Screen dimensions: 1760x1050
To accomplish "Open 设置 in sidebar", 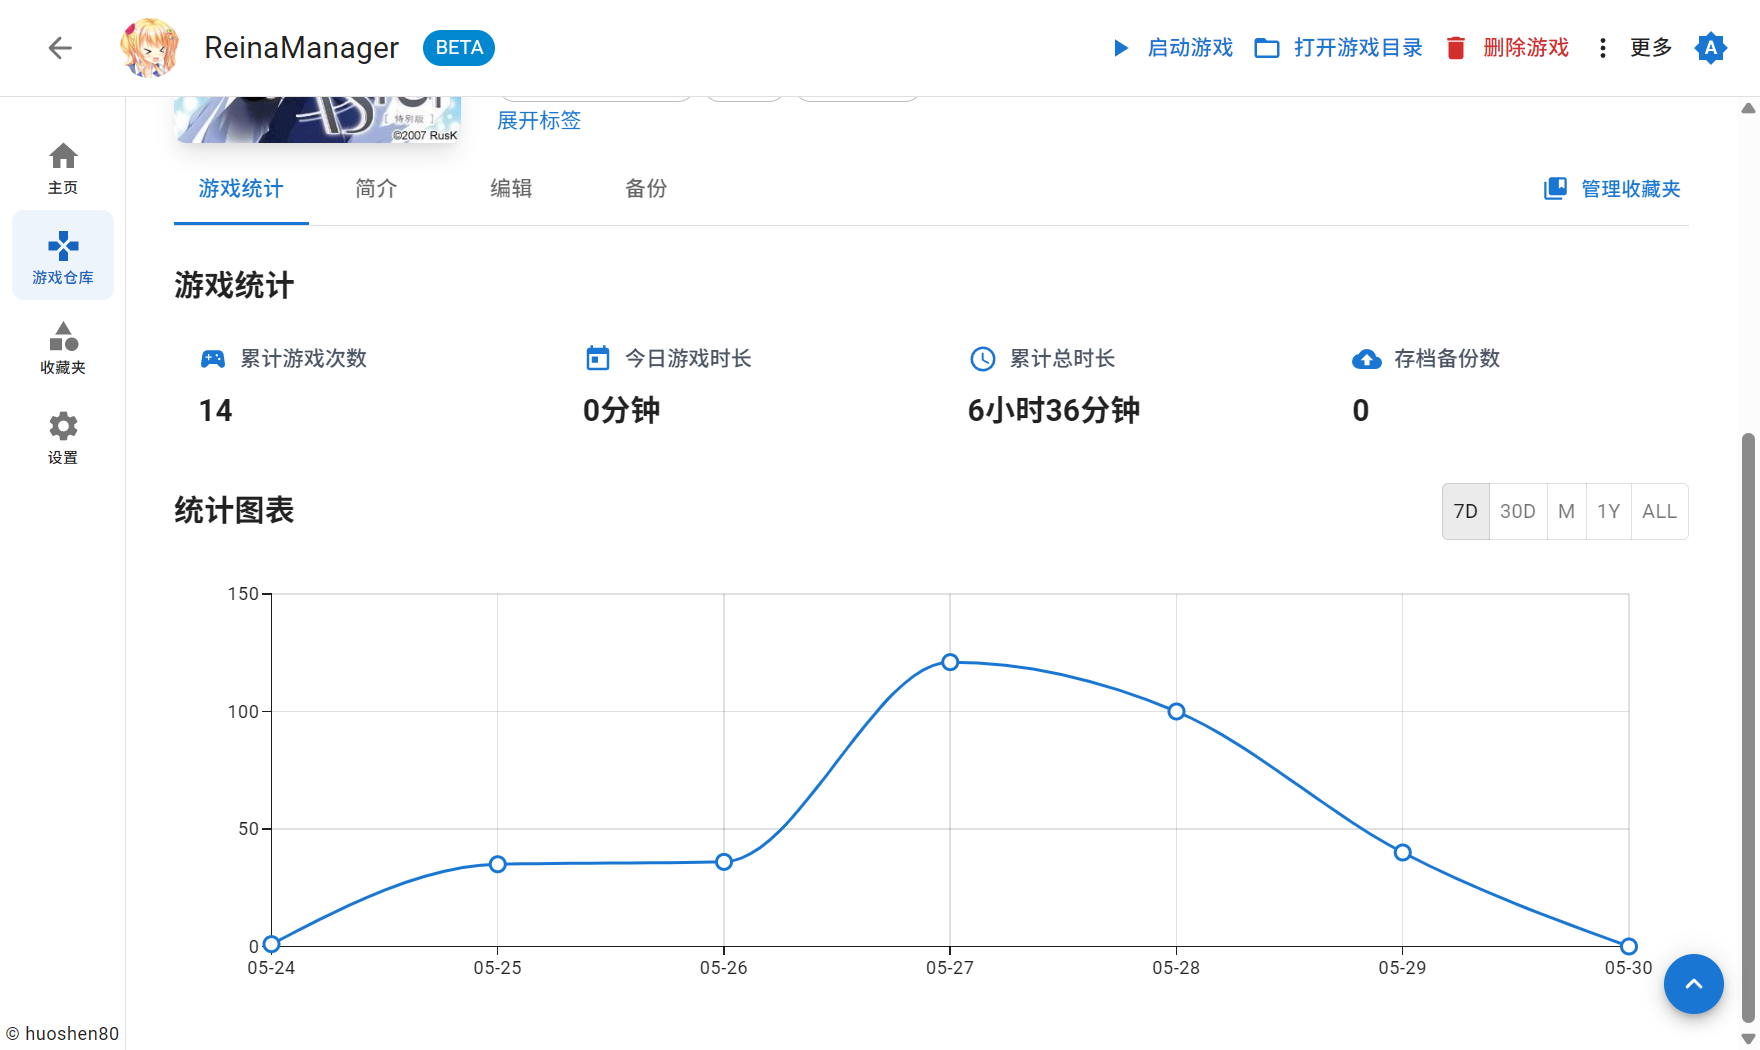I will point(63,437).
